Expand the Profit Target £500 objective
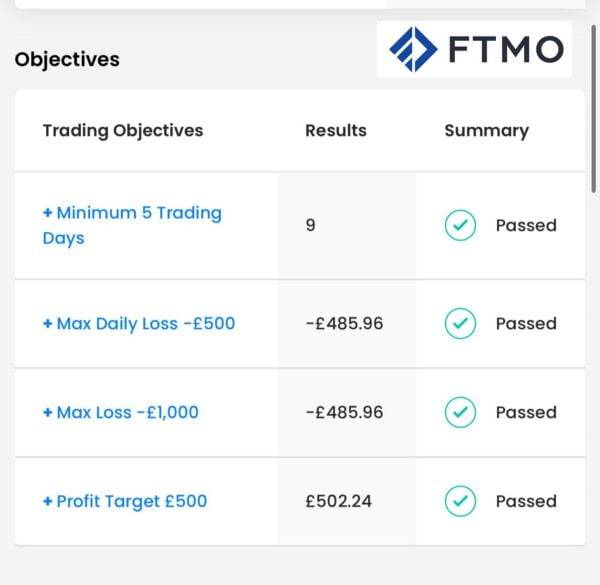The width and height of the screenshot is (600, 585). point(124,501)
